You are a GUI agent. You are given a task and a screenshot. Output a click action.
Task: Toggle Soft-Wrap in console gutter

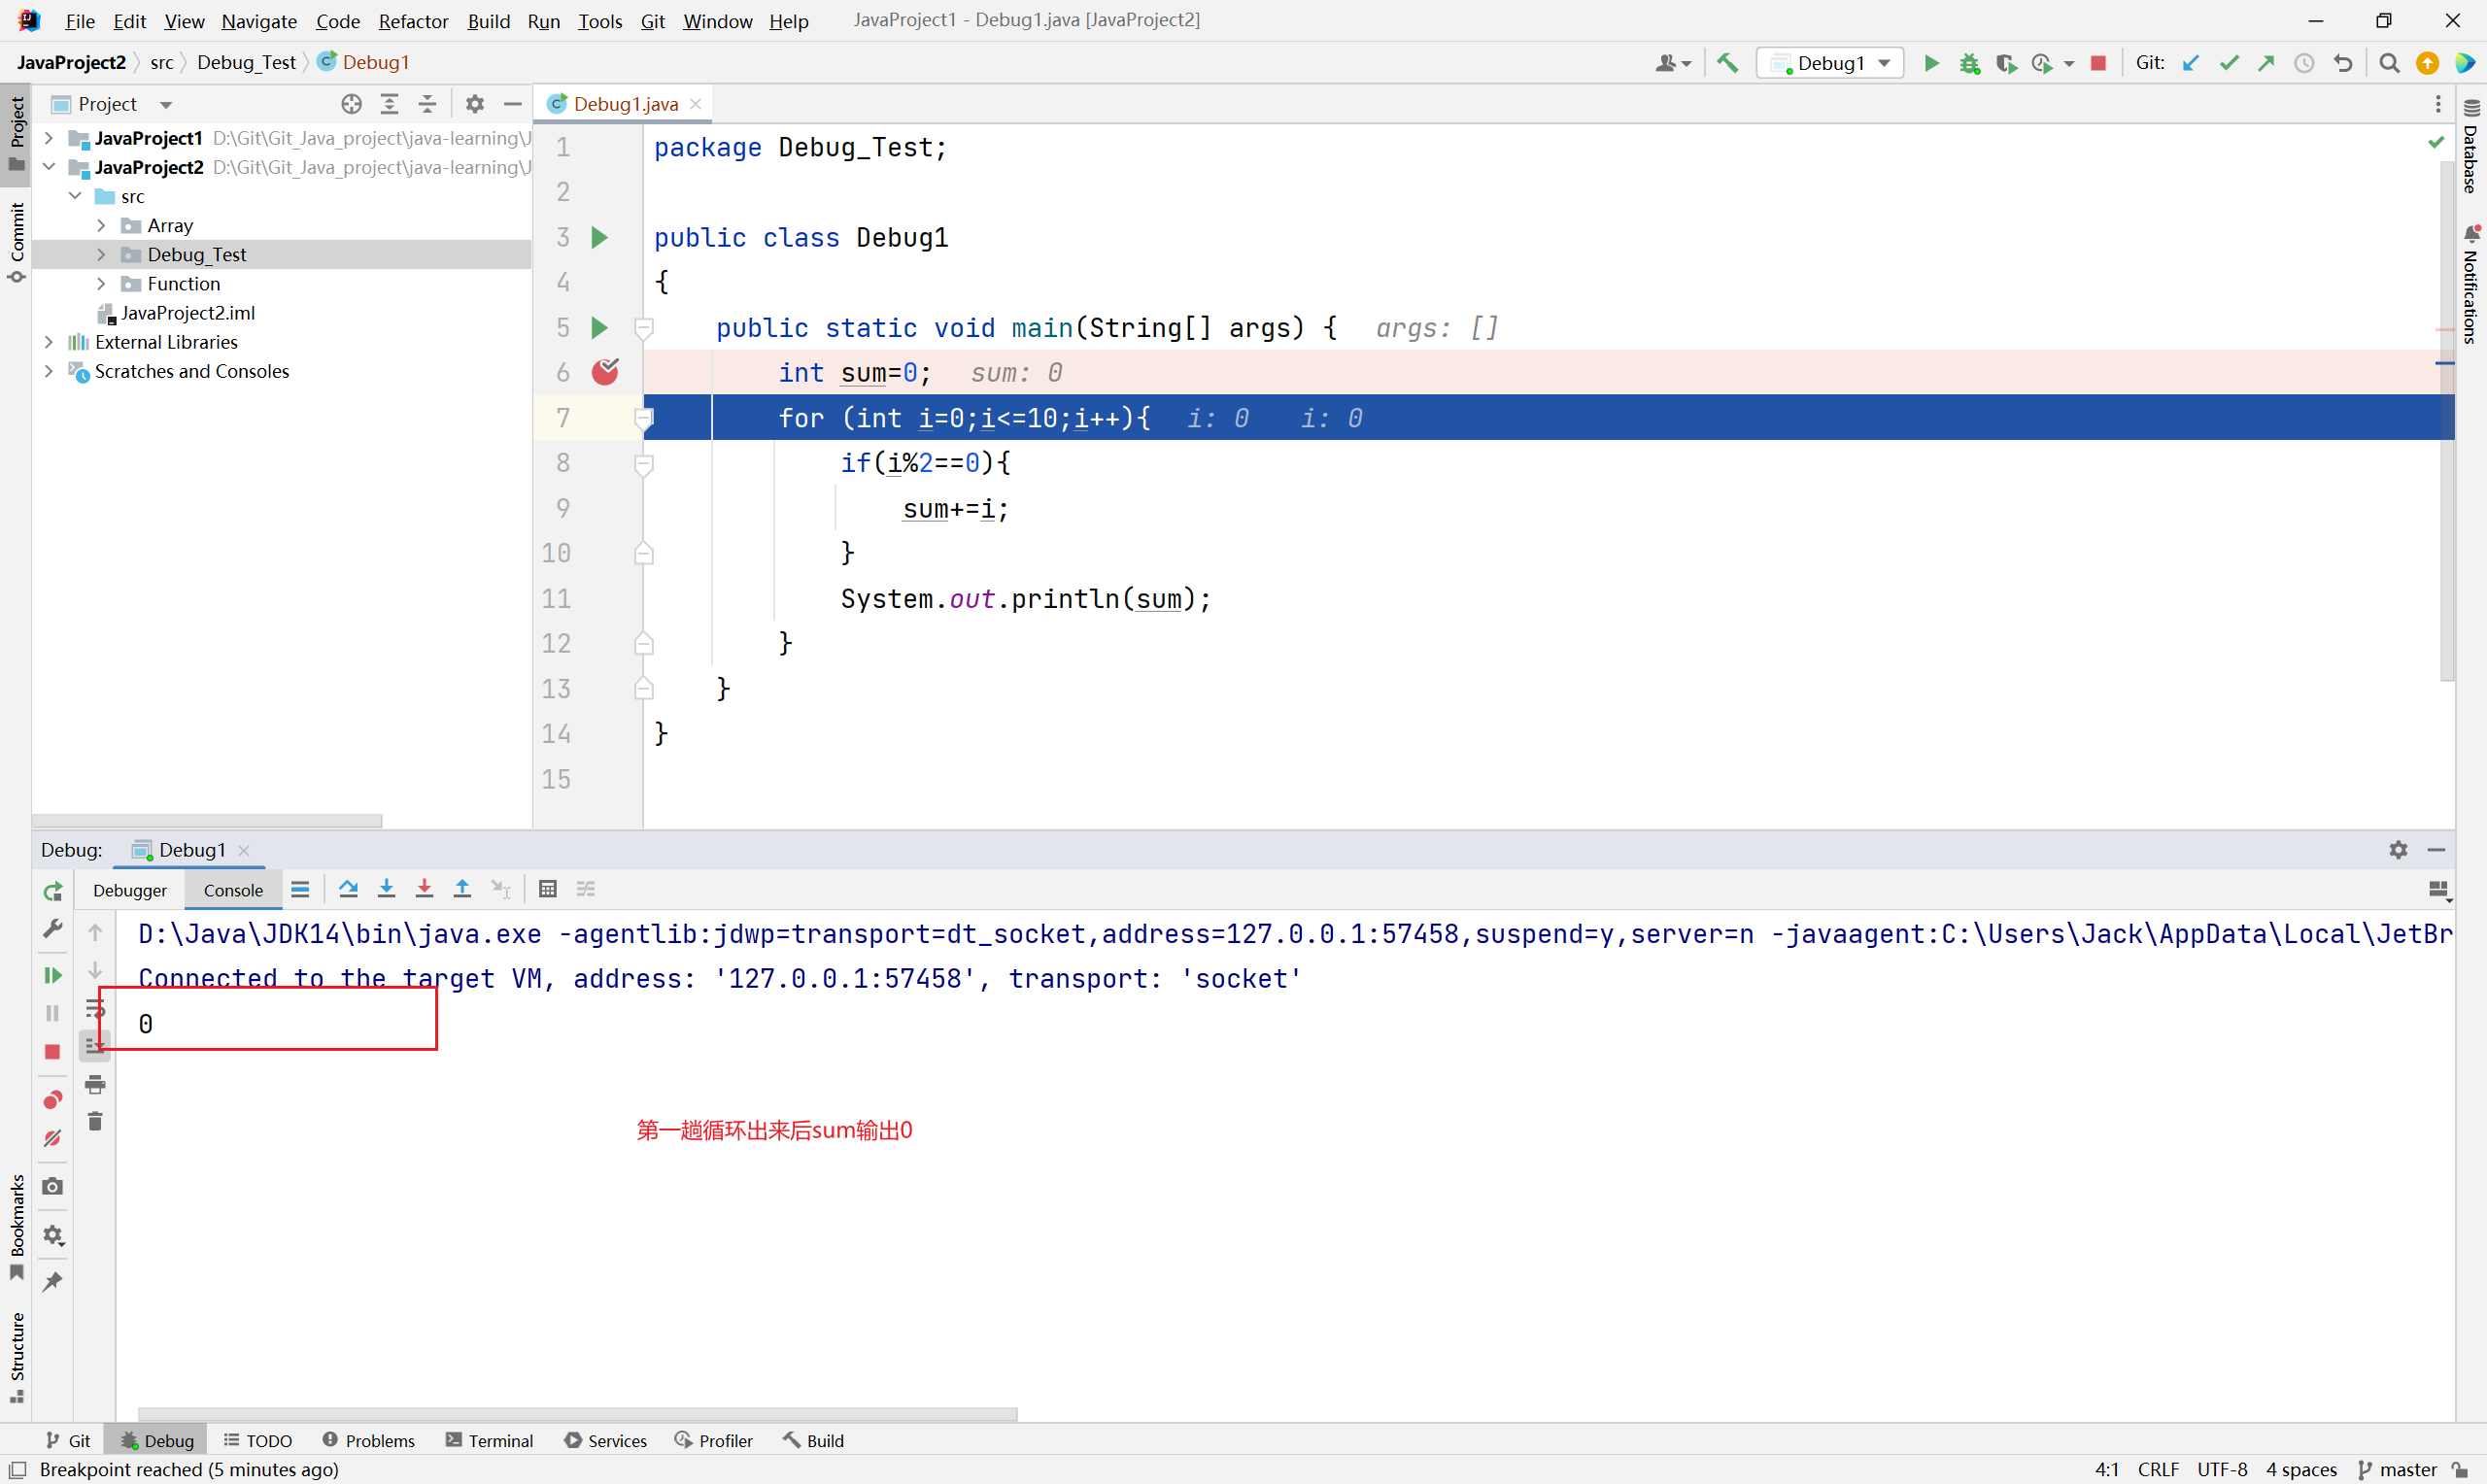[x=95, y=1008]
